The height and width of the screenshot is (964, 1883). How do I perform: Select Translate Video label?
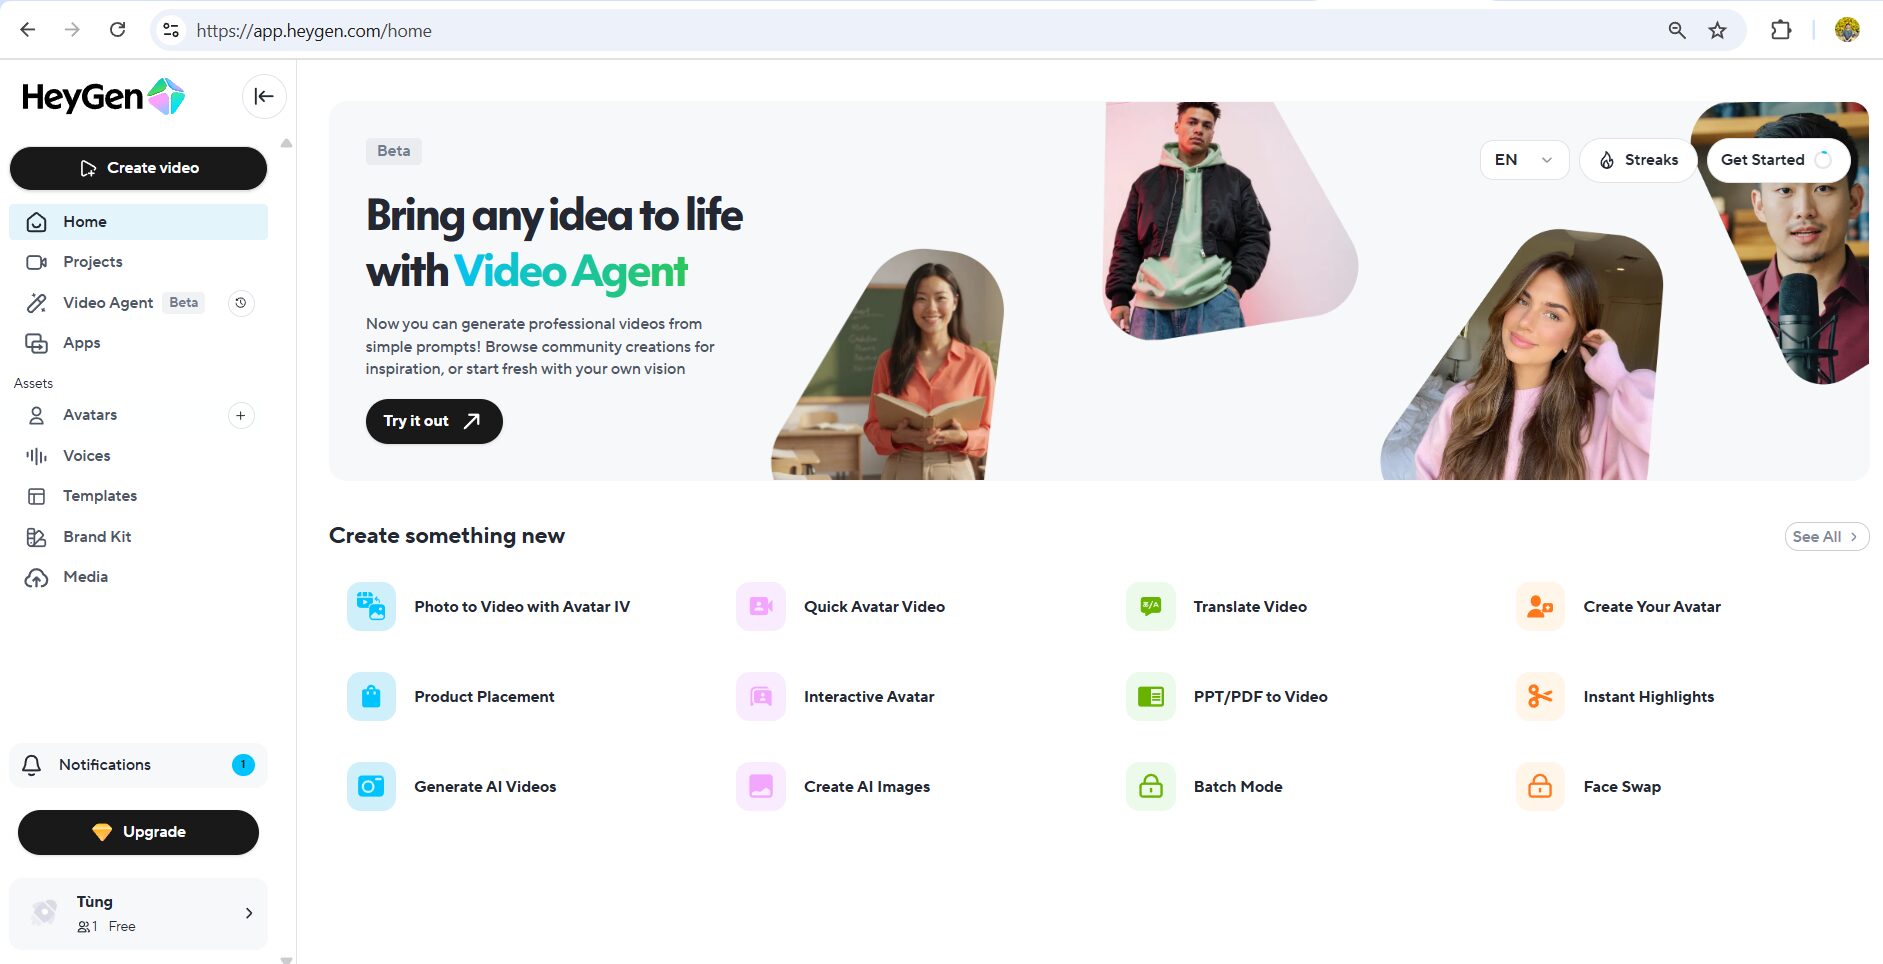click(1250, 607)
